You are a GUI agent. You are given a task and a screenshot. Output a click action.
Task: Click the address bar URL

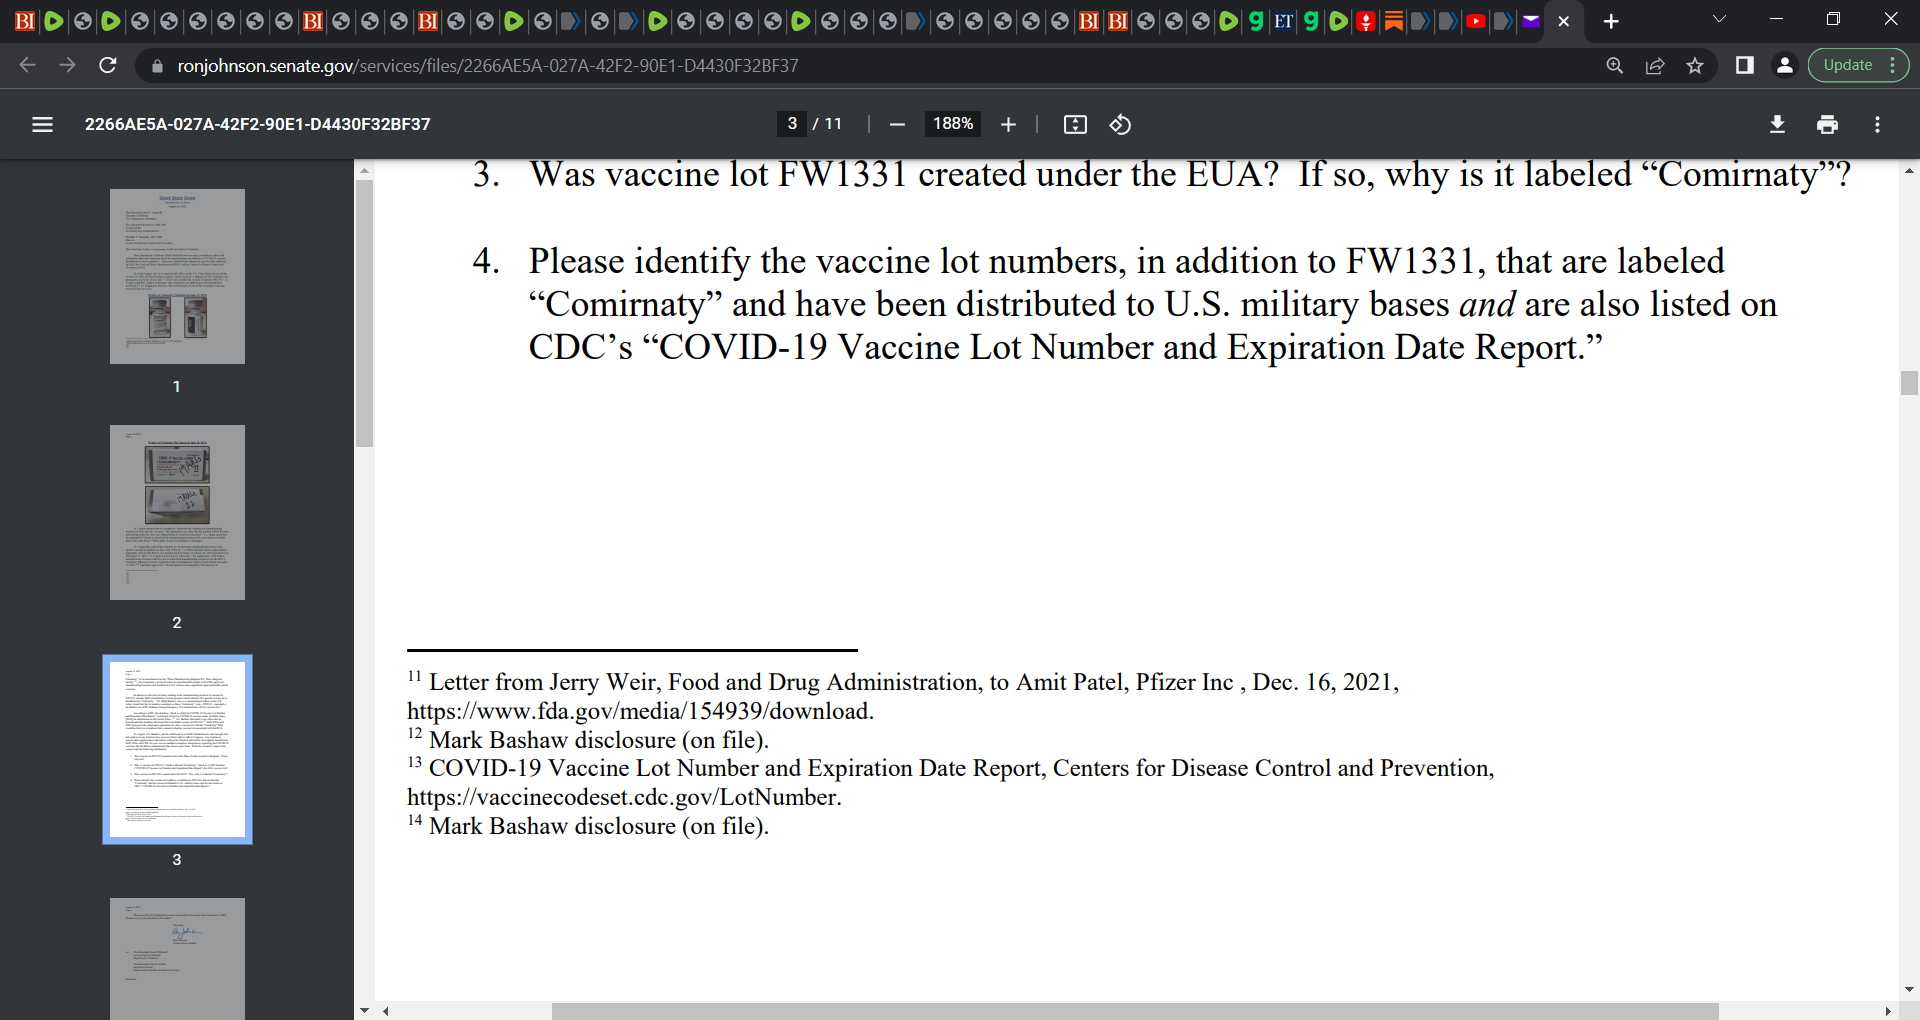point(488,66)
